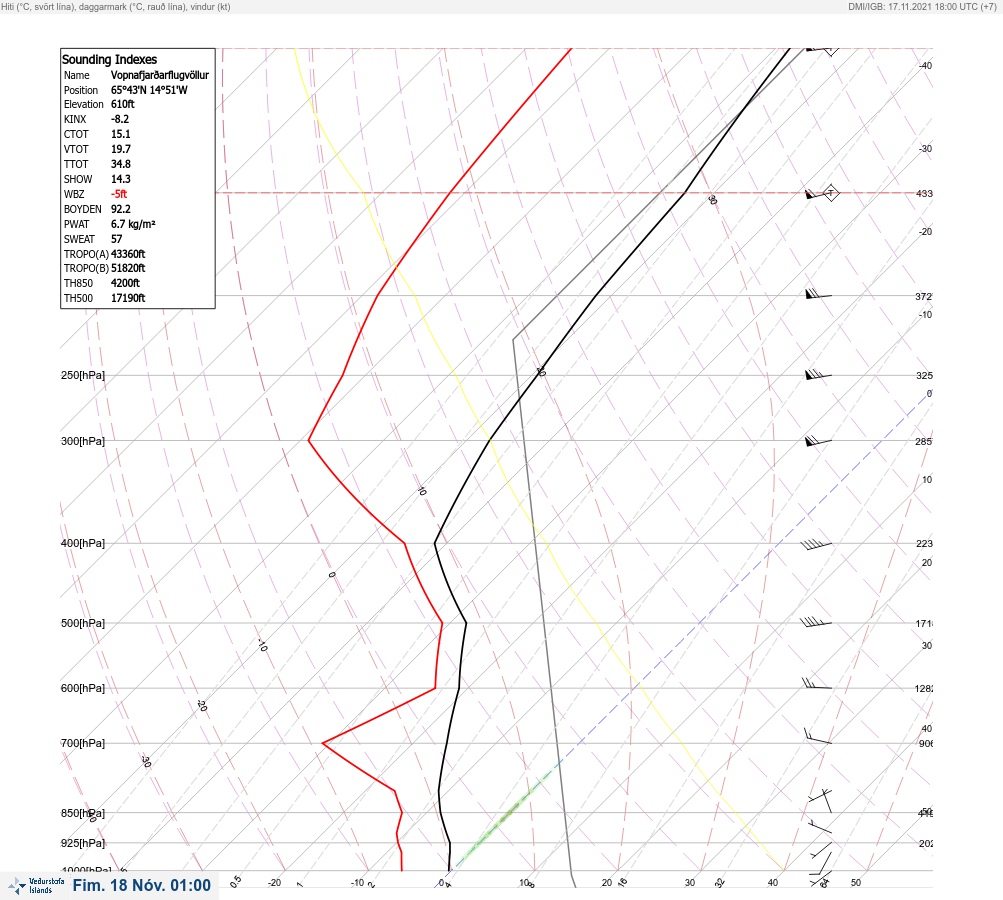Click the Vedurstofa Islands logo
This screenshot has width=1003, height=900.
[x=36, y=885]
